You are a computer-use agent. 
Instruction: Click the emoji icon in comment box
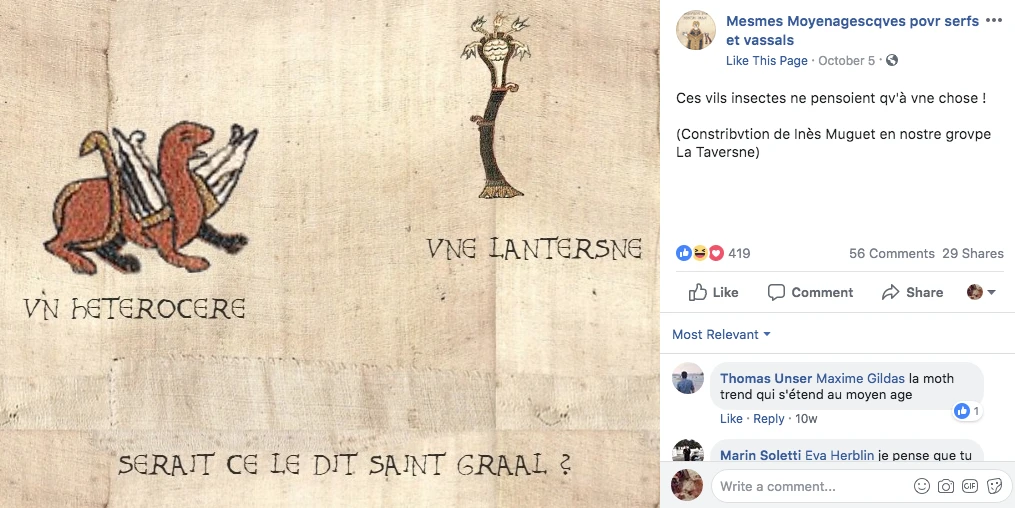[x=922, y=486]
